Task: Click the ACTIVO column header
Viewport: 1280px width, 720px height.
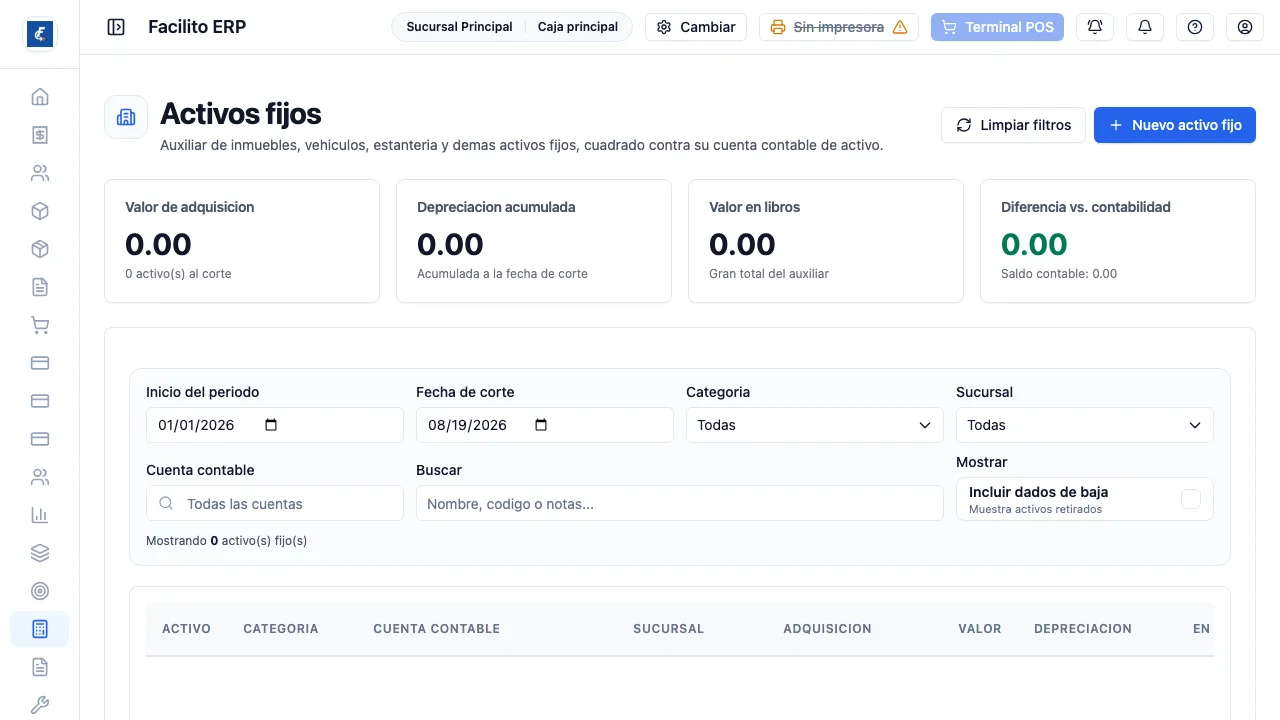Action: tap(186, 629)
